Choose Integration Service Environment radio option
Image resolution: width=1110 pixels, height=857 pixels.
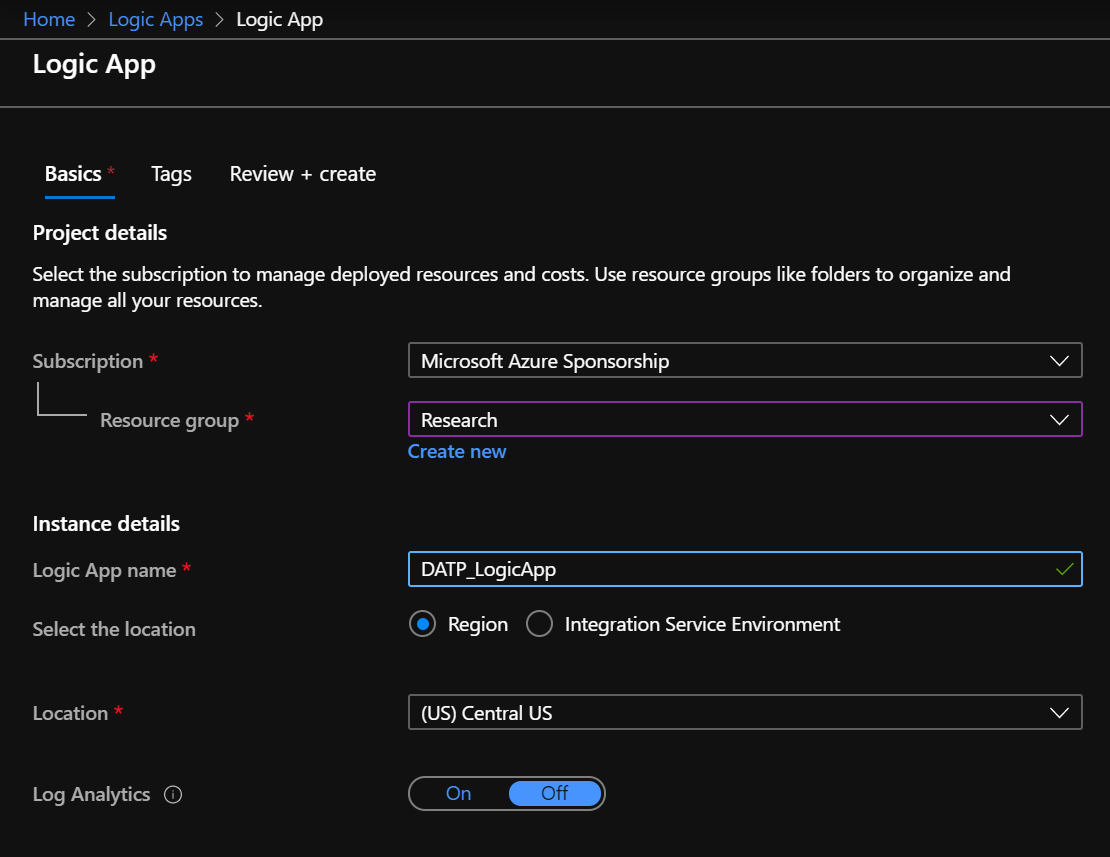(x=540, y=625)
